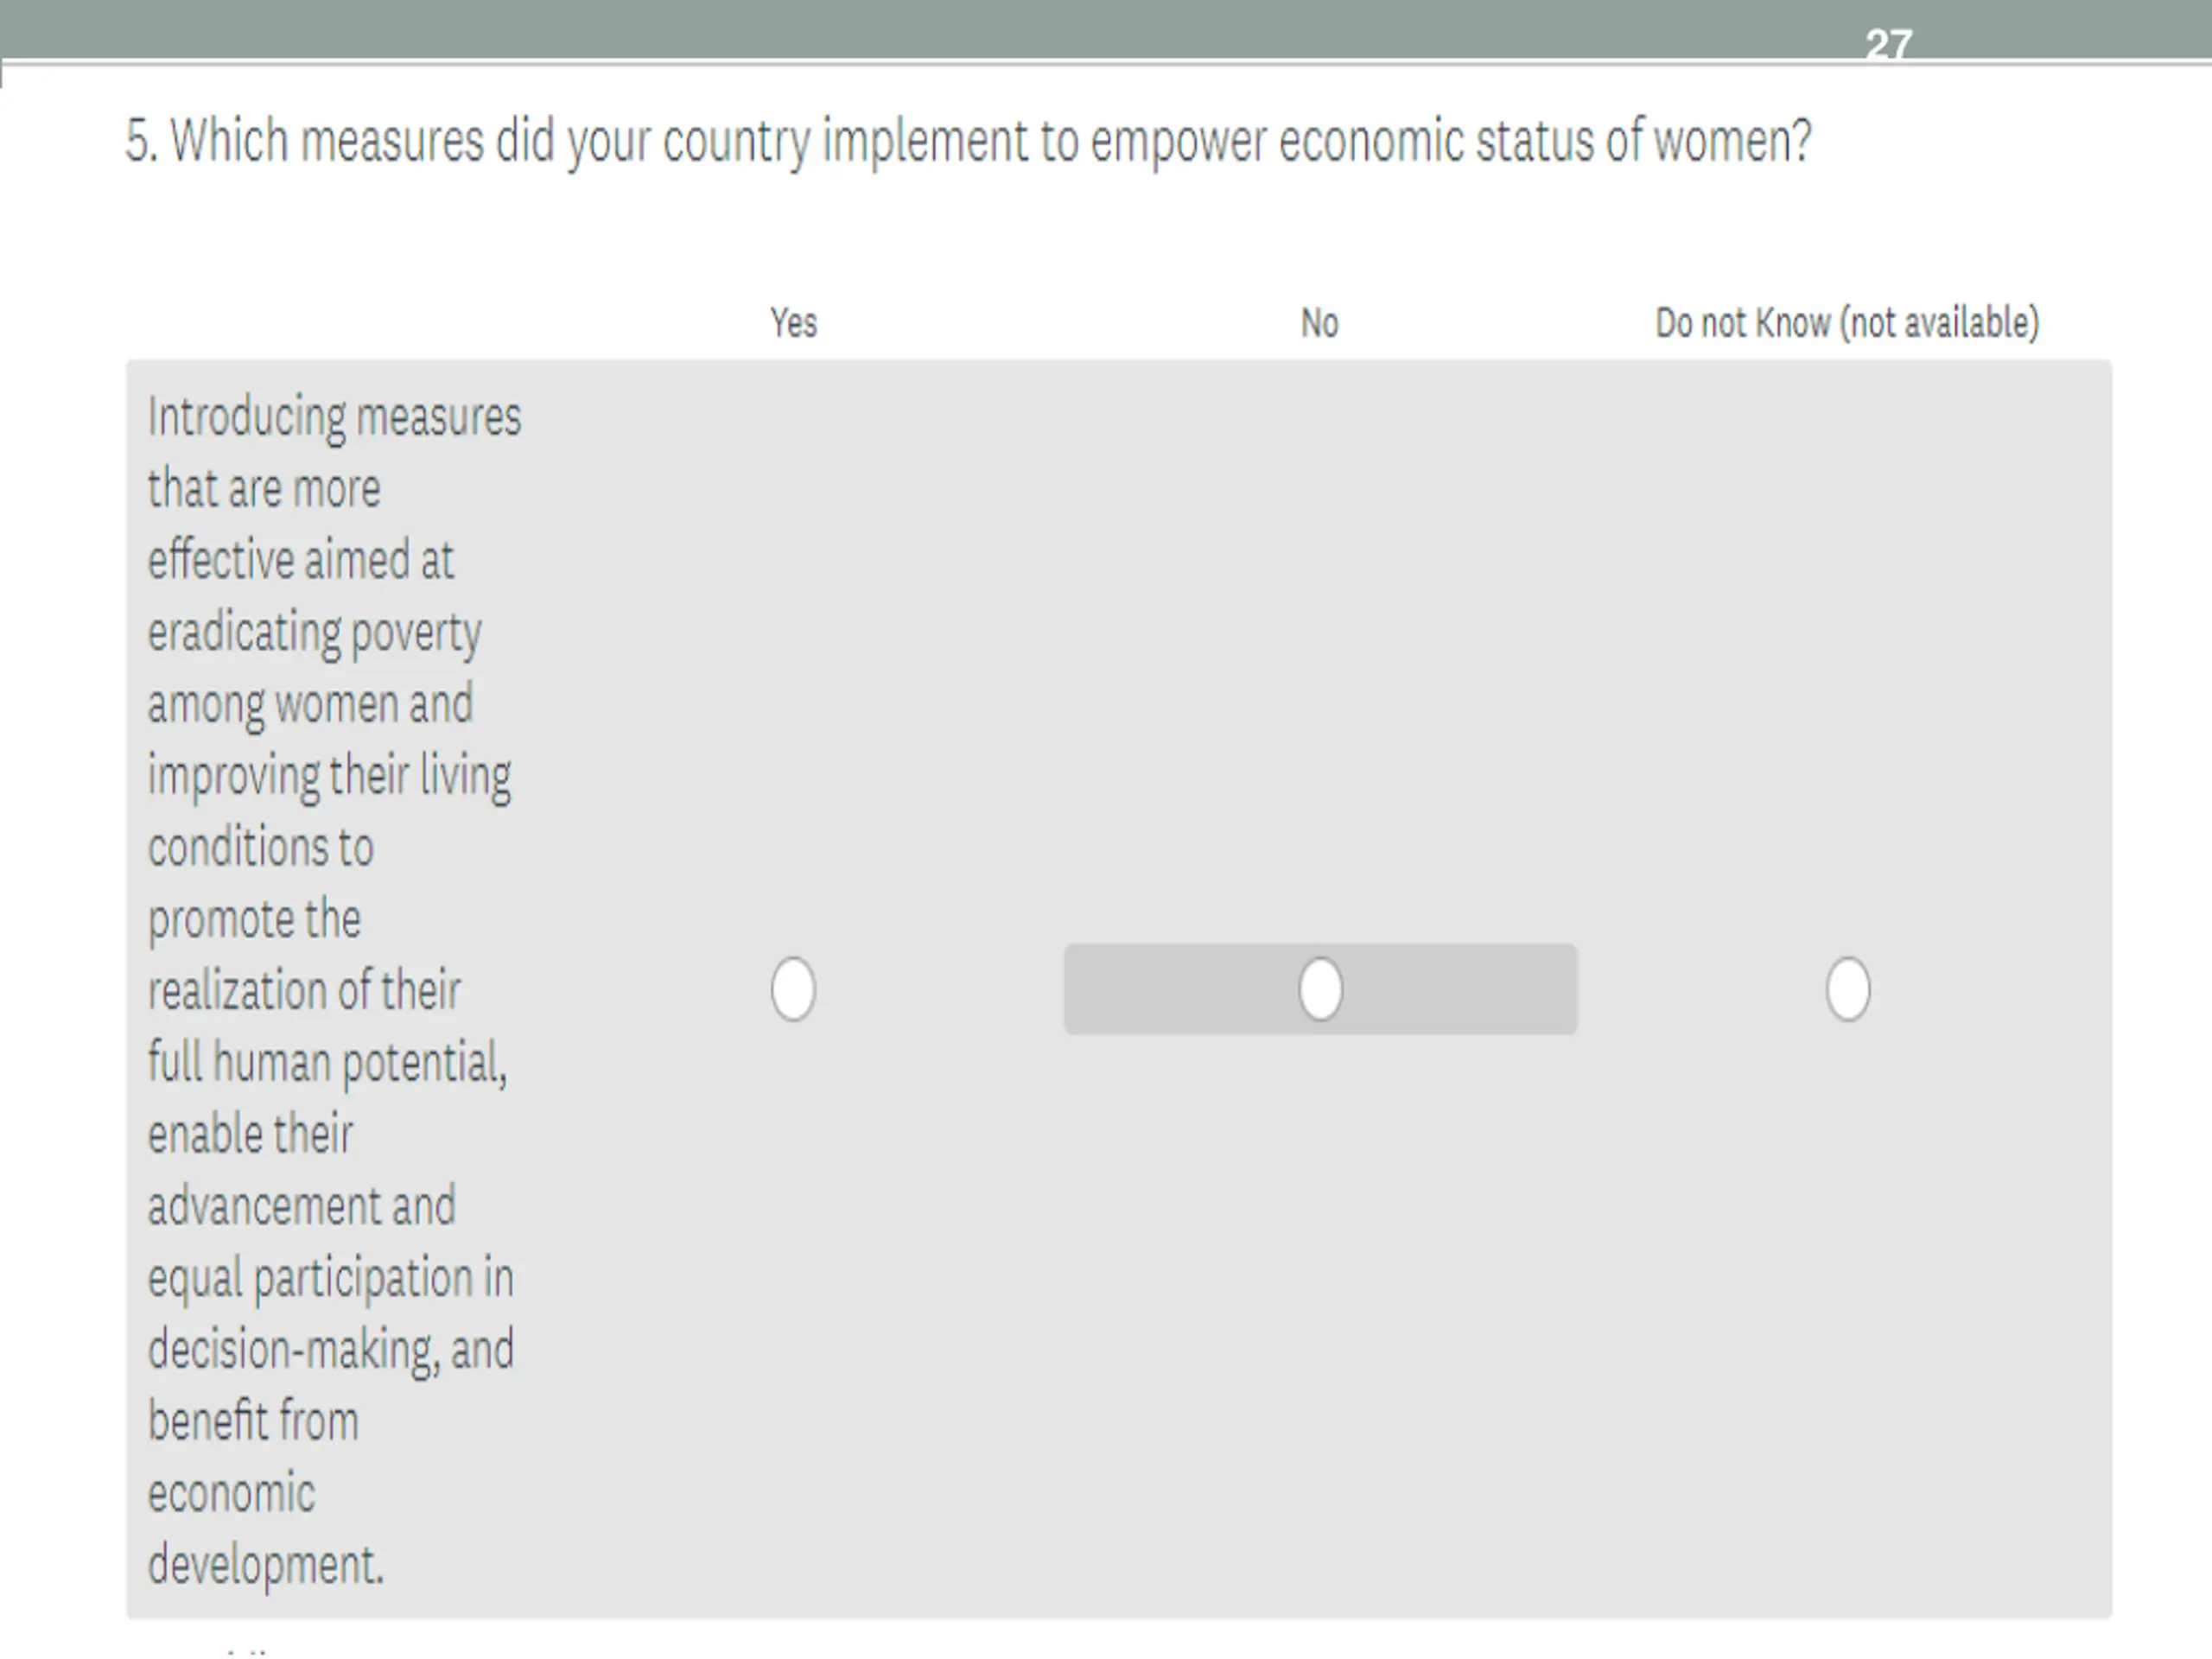
Task: Click the 'equal participation in' text line
Action: tap(331, 1279)
